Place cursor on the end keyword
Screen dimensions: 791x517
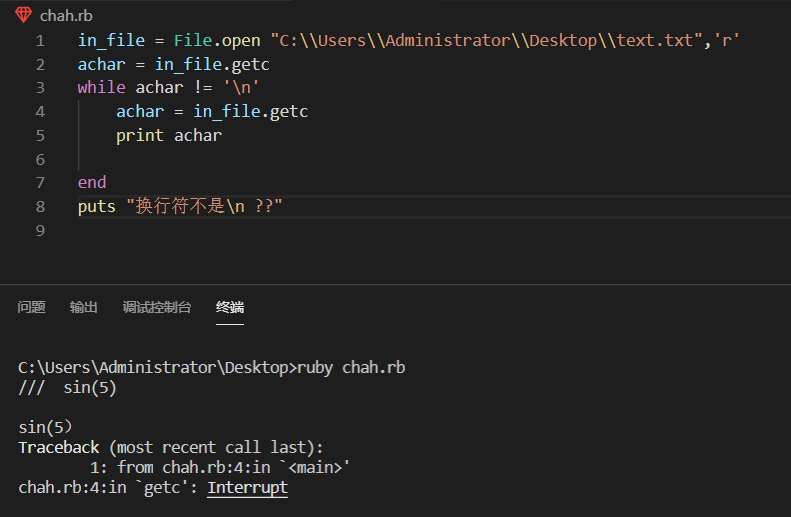click(x=92, y=182)
